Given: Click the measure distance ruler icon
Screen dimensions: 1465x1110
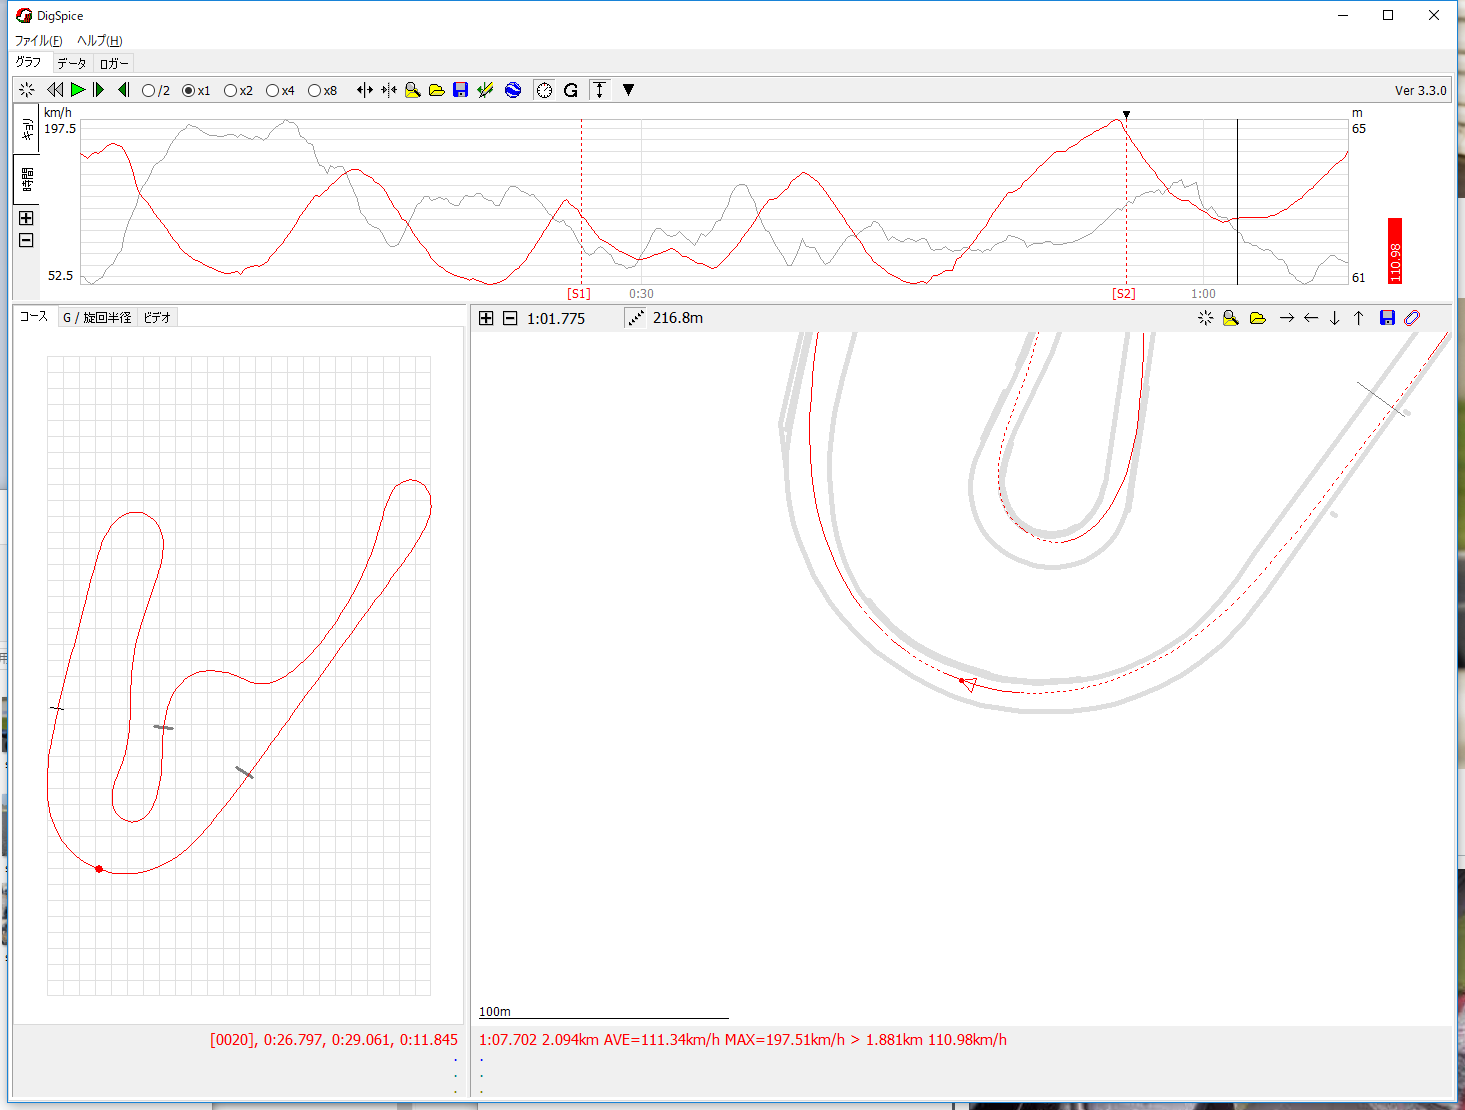Looking at the screenshot, I should tap(636, 318).
